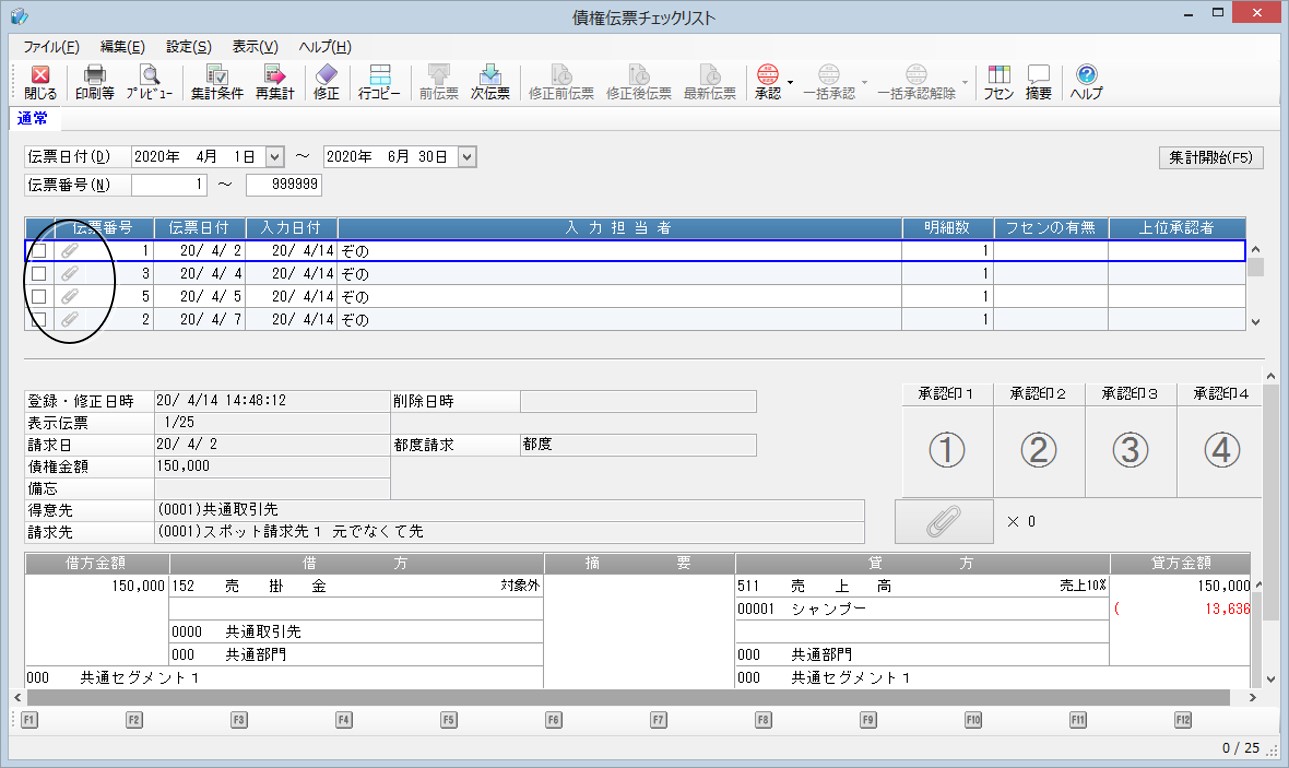Click the 行コピー row copy icon
This screenshot has width=1289, height=768.
point(379,83)
